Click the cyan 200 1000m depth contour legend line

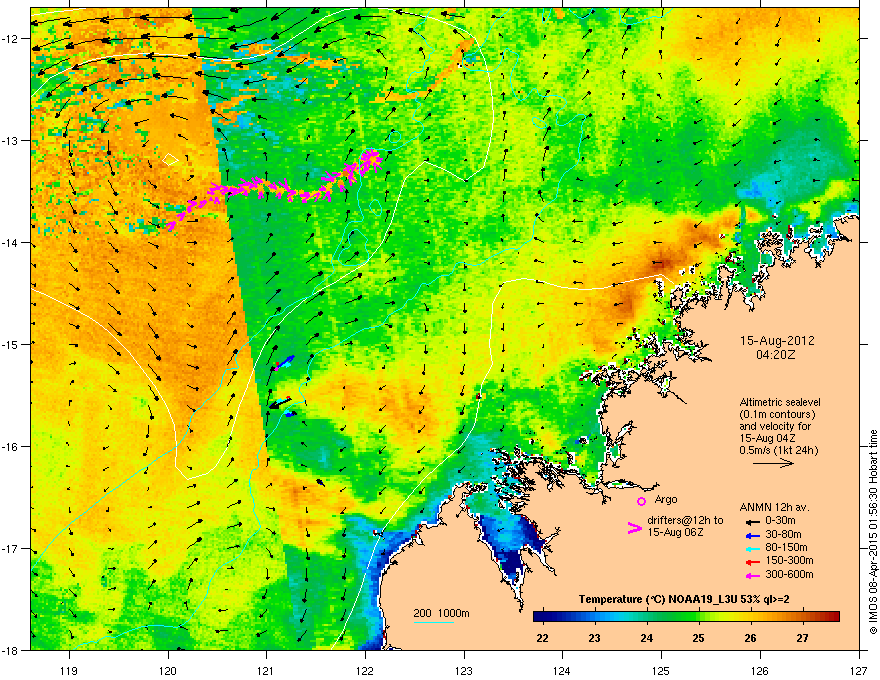[x=433, y=622]
